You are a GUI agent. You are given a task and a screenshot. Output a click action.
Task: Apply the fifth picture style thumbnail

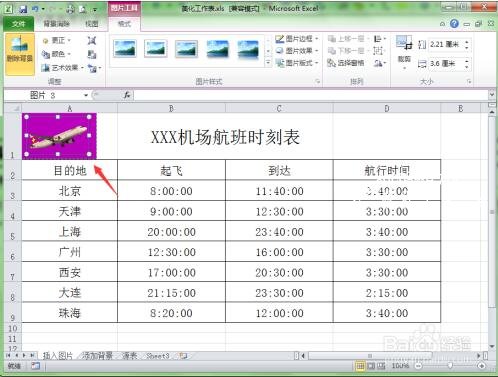click(248, 49)
